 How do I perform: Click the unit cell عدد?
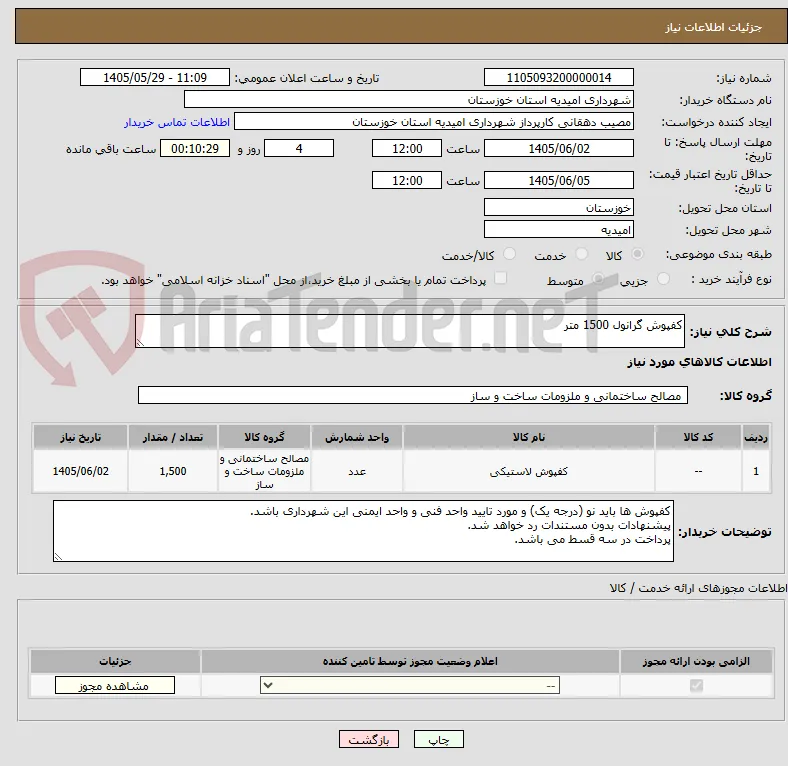357,471
